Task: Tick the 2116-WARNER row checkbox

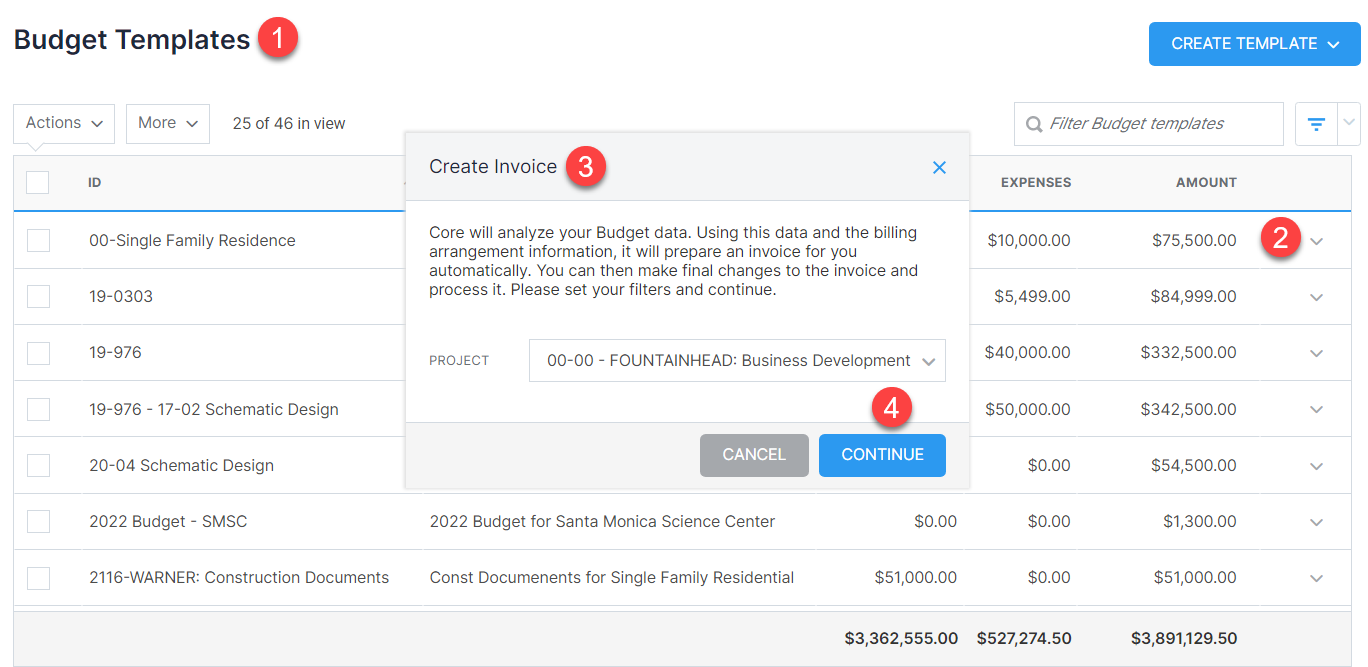Action: point(38,578)
